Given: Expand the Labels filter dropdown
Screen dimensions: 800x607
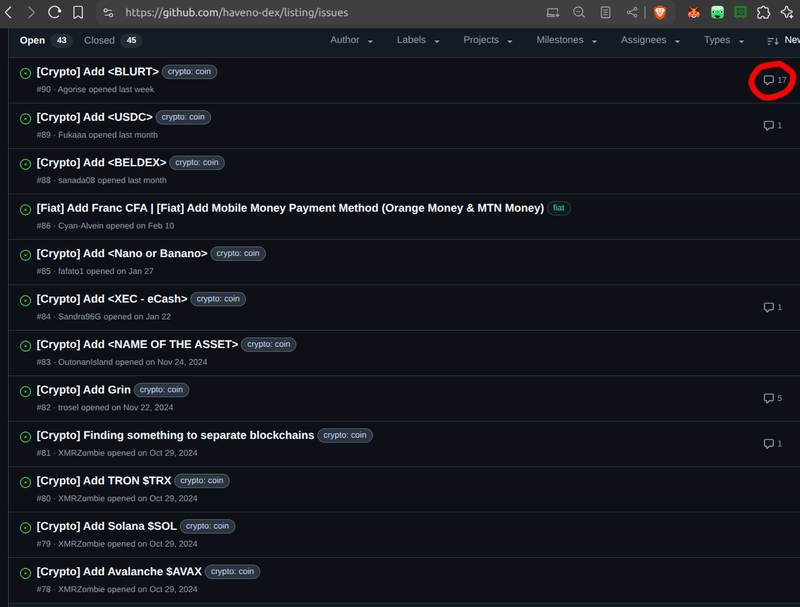Looking at the screenshot, I should point(418,40).
